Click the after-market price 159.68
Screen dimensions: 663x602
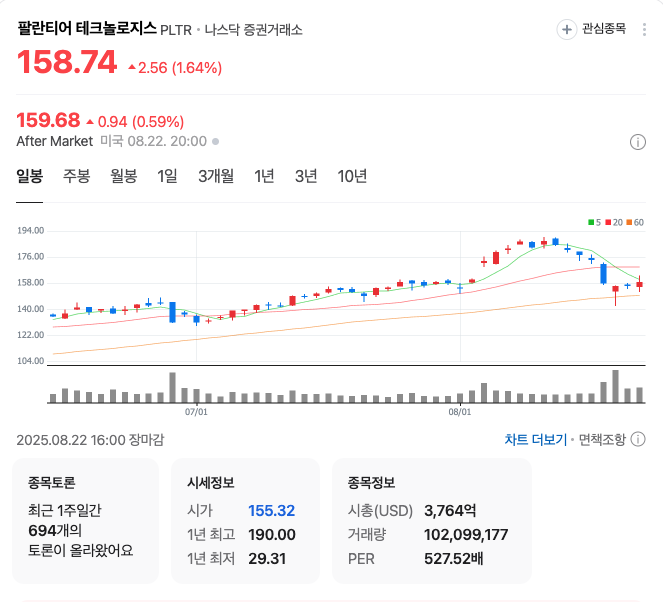pyautogui.click(x=48, y=120)
